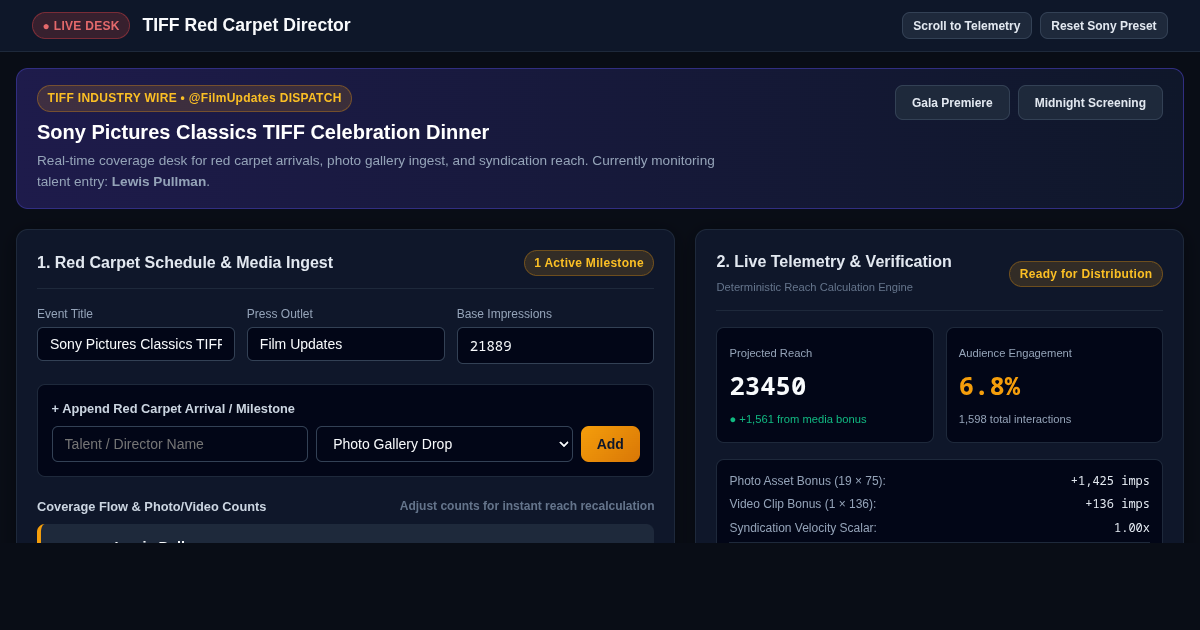Click the 'Sony Pictures Classics TIFF Celebration Dinner' heading

[x=263, y=132]
